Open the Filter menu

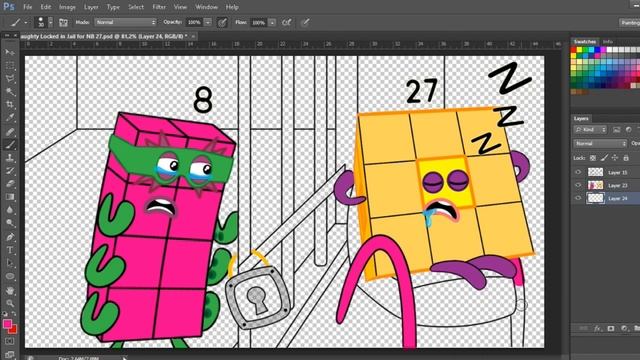pyautogui.click(x=159, y=7)
